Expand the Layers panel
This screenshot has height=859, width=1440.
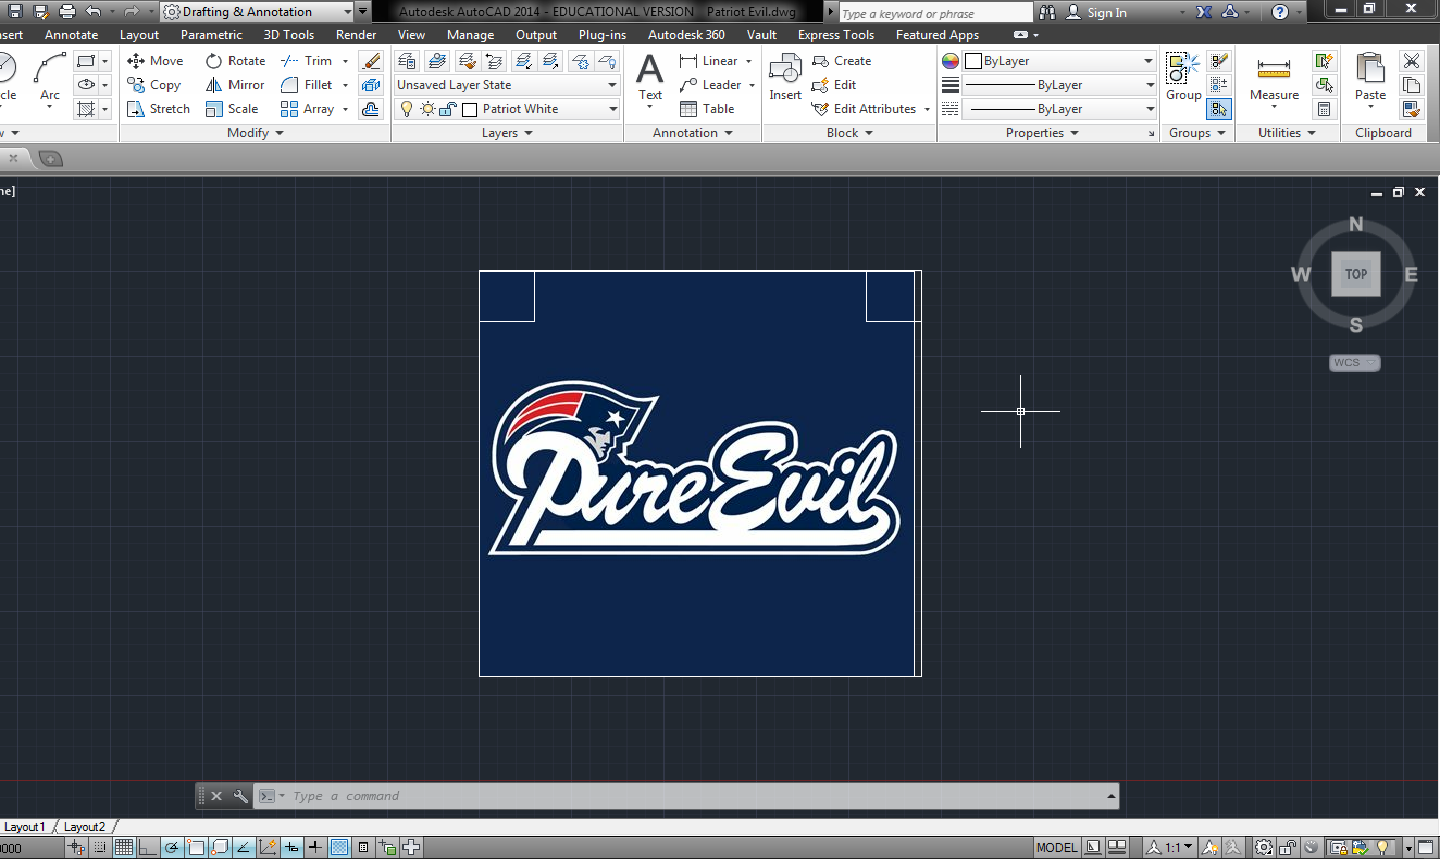pyautogui.click(x=507, y=133)
